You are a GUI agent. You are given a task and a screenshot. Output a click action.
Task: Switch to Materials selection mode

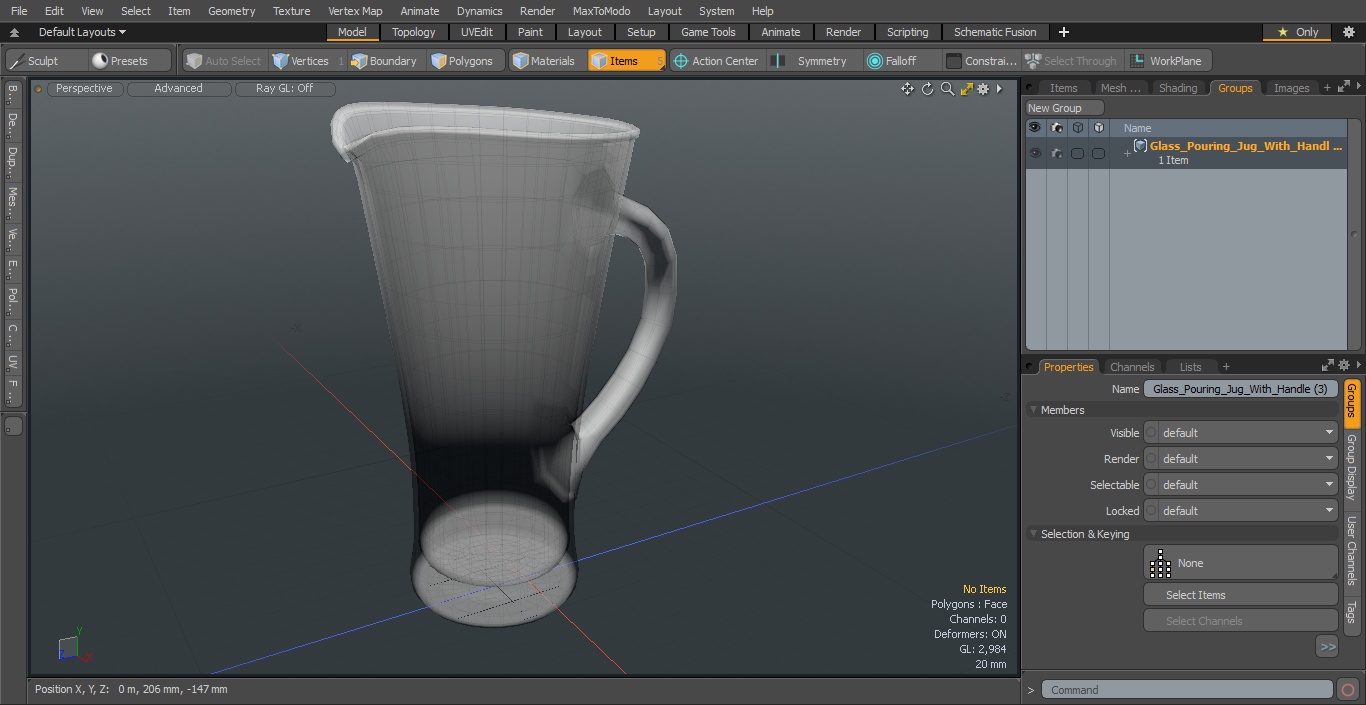pyautogui.click(x=544, y=61)
